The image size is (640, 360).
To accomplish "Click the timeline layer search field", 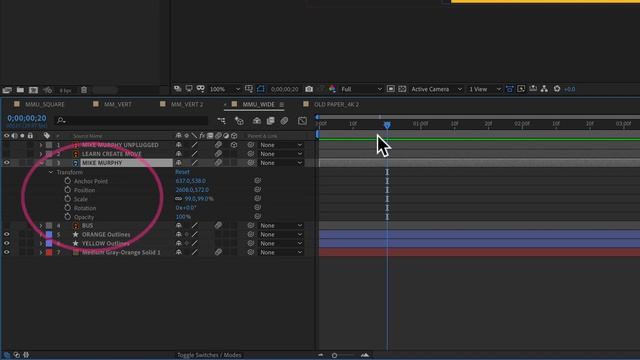I will tap(132, 120).
